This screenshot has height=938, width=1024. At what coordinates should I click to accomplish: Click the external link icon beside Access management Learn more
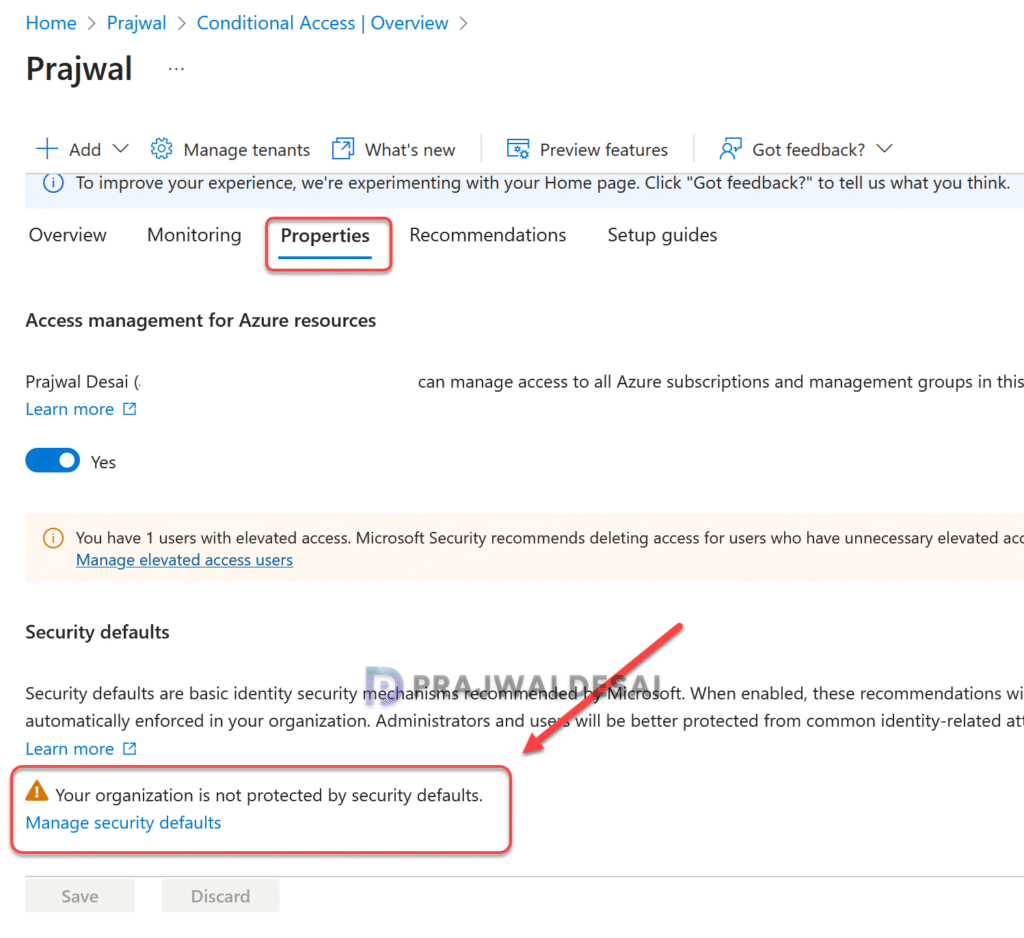(130, 409)
